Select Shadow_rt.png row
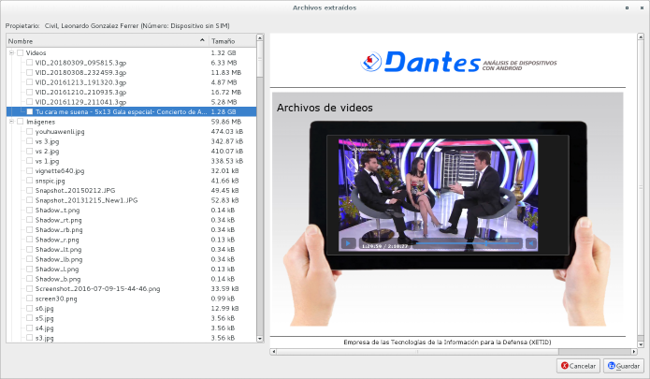 click(131, 220)
